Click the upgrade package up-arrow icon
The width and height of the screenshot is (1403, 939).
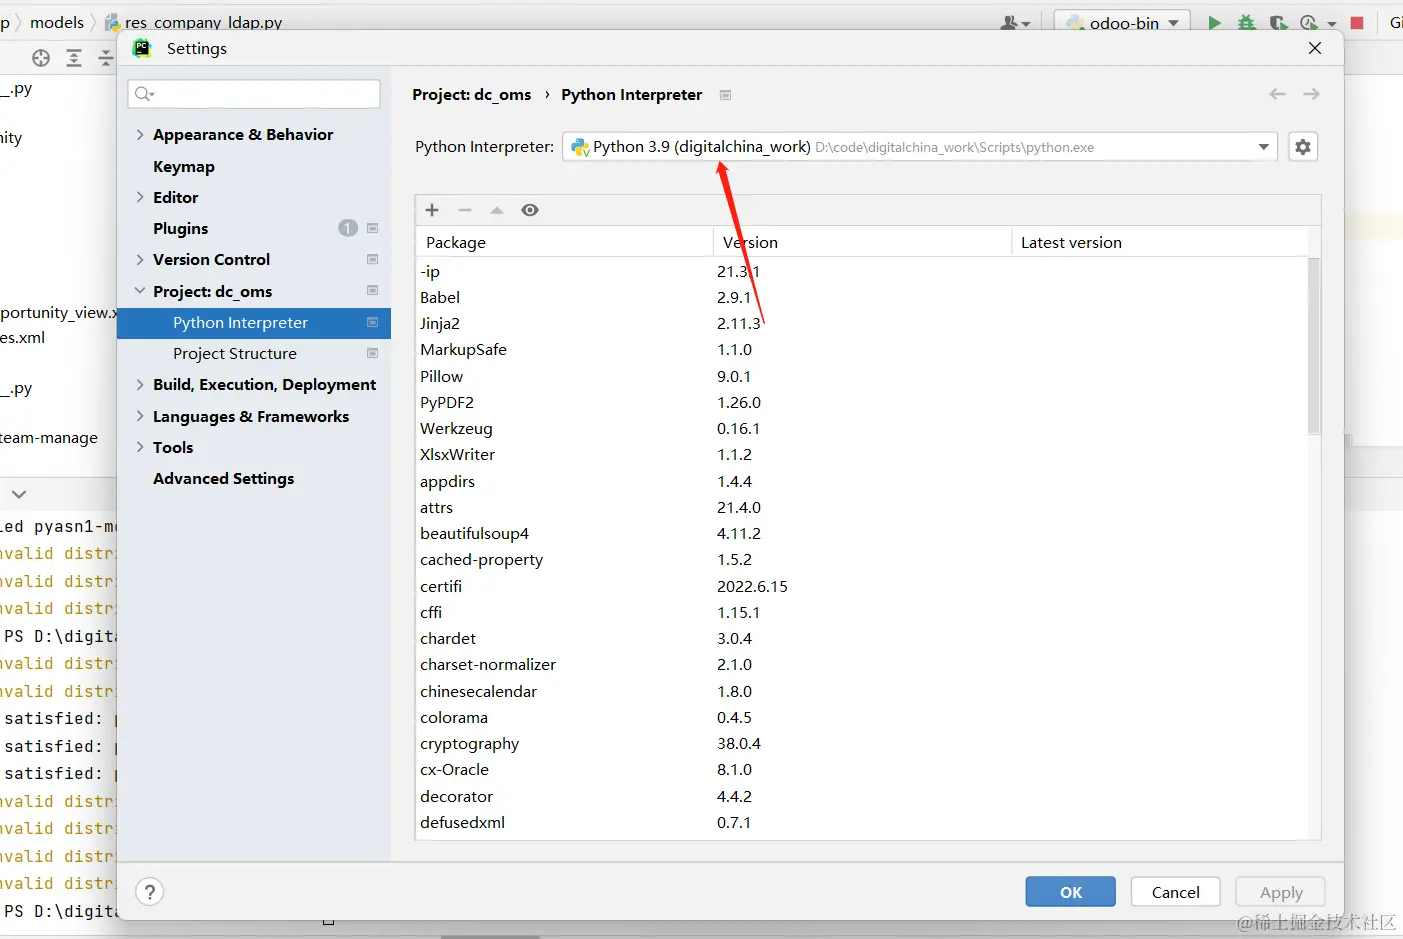click(x=497, y=210)
